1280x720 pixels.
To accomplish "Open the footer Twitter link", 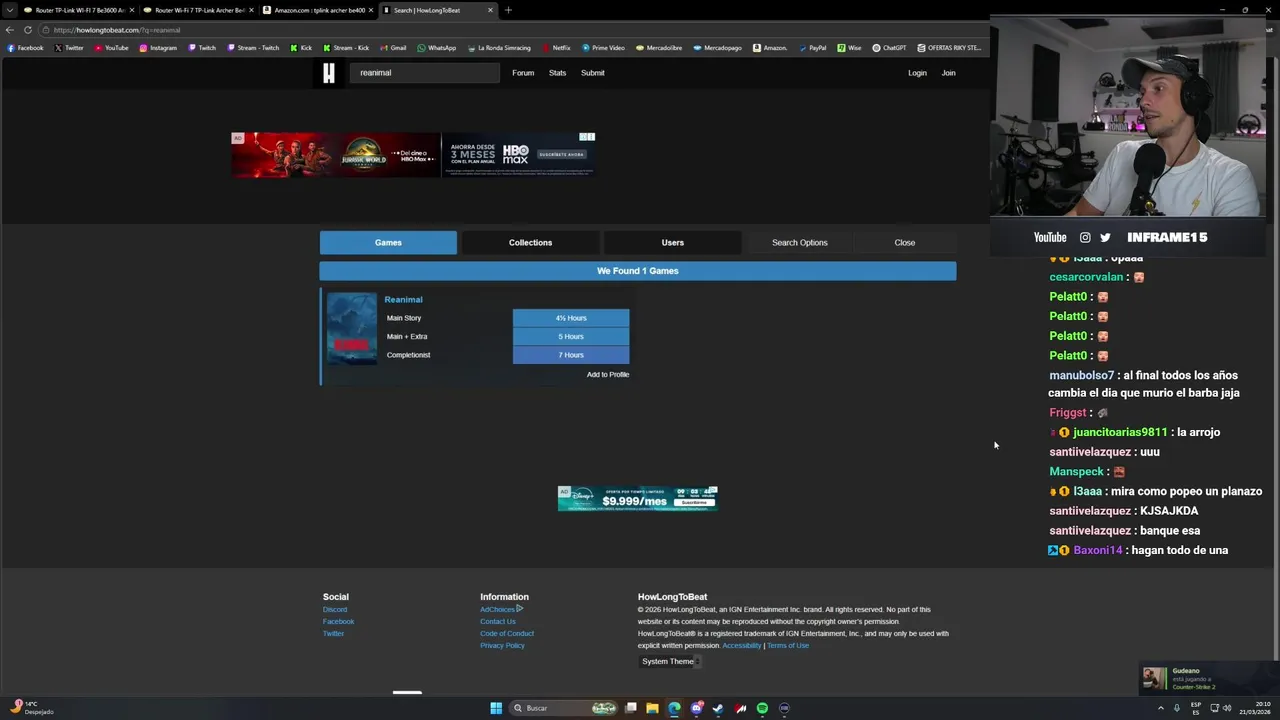I will click(x=333, y=634).
